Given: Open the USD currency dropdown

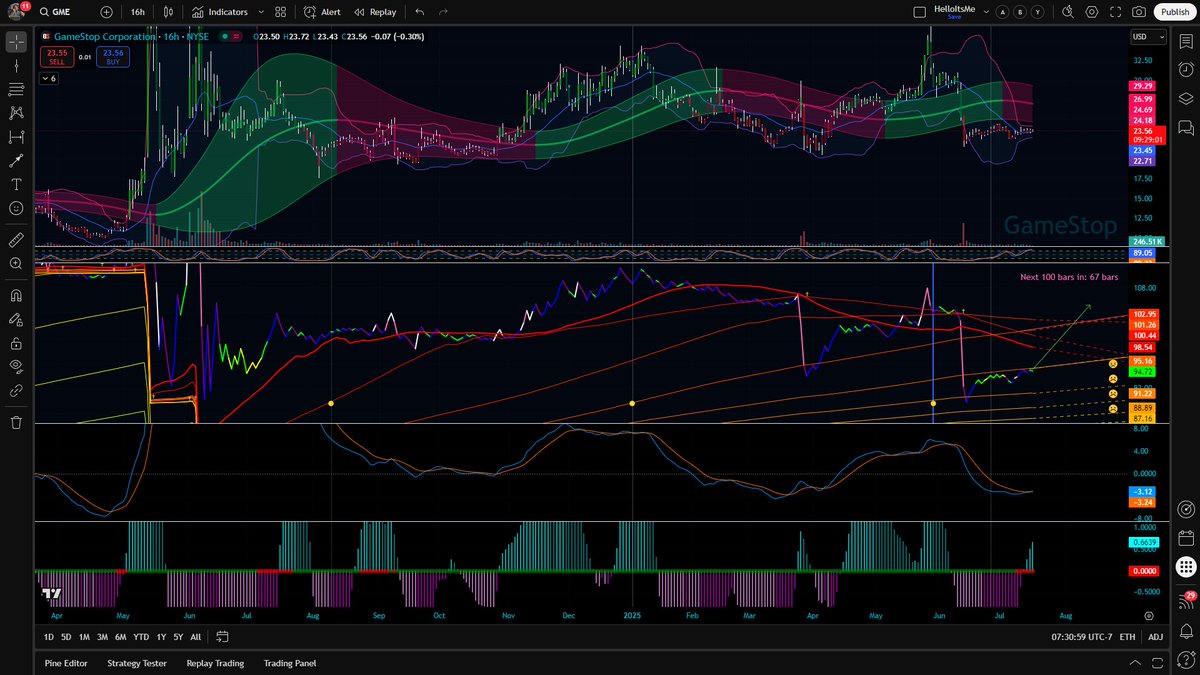Looking at the screenshot, I should point(1148,37).
